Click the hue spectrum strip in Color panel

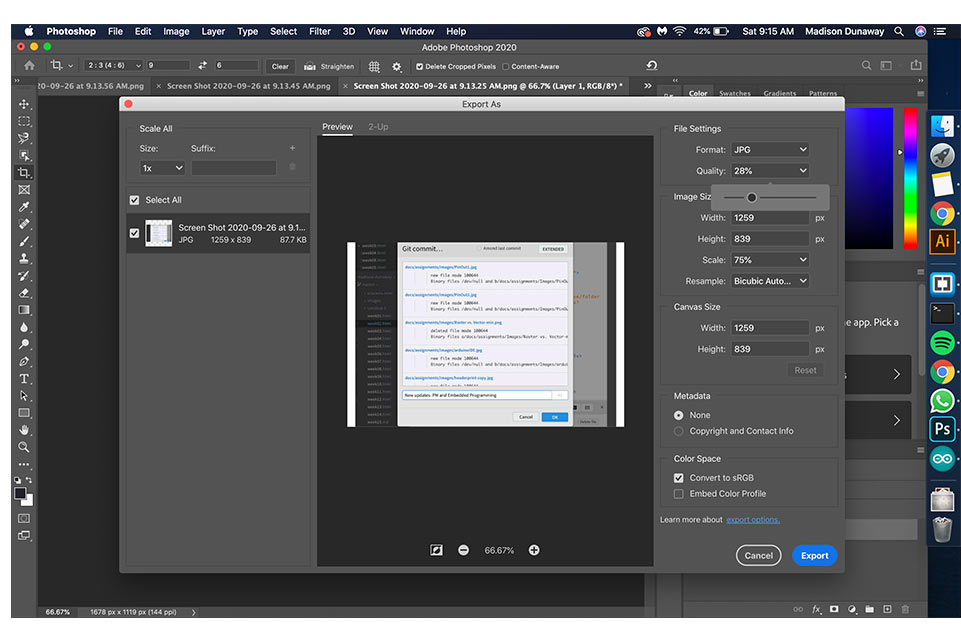pos(911,178)
